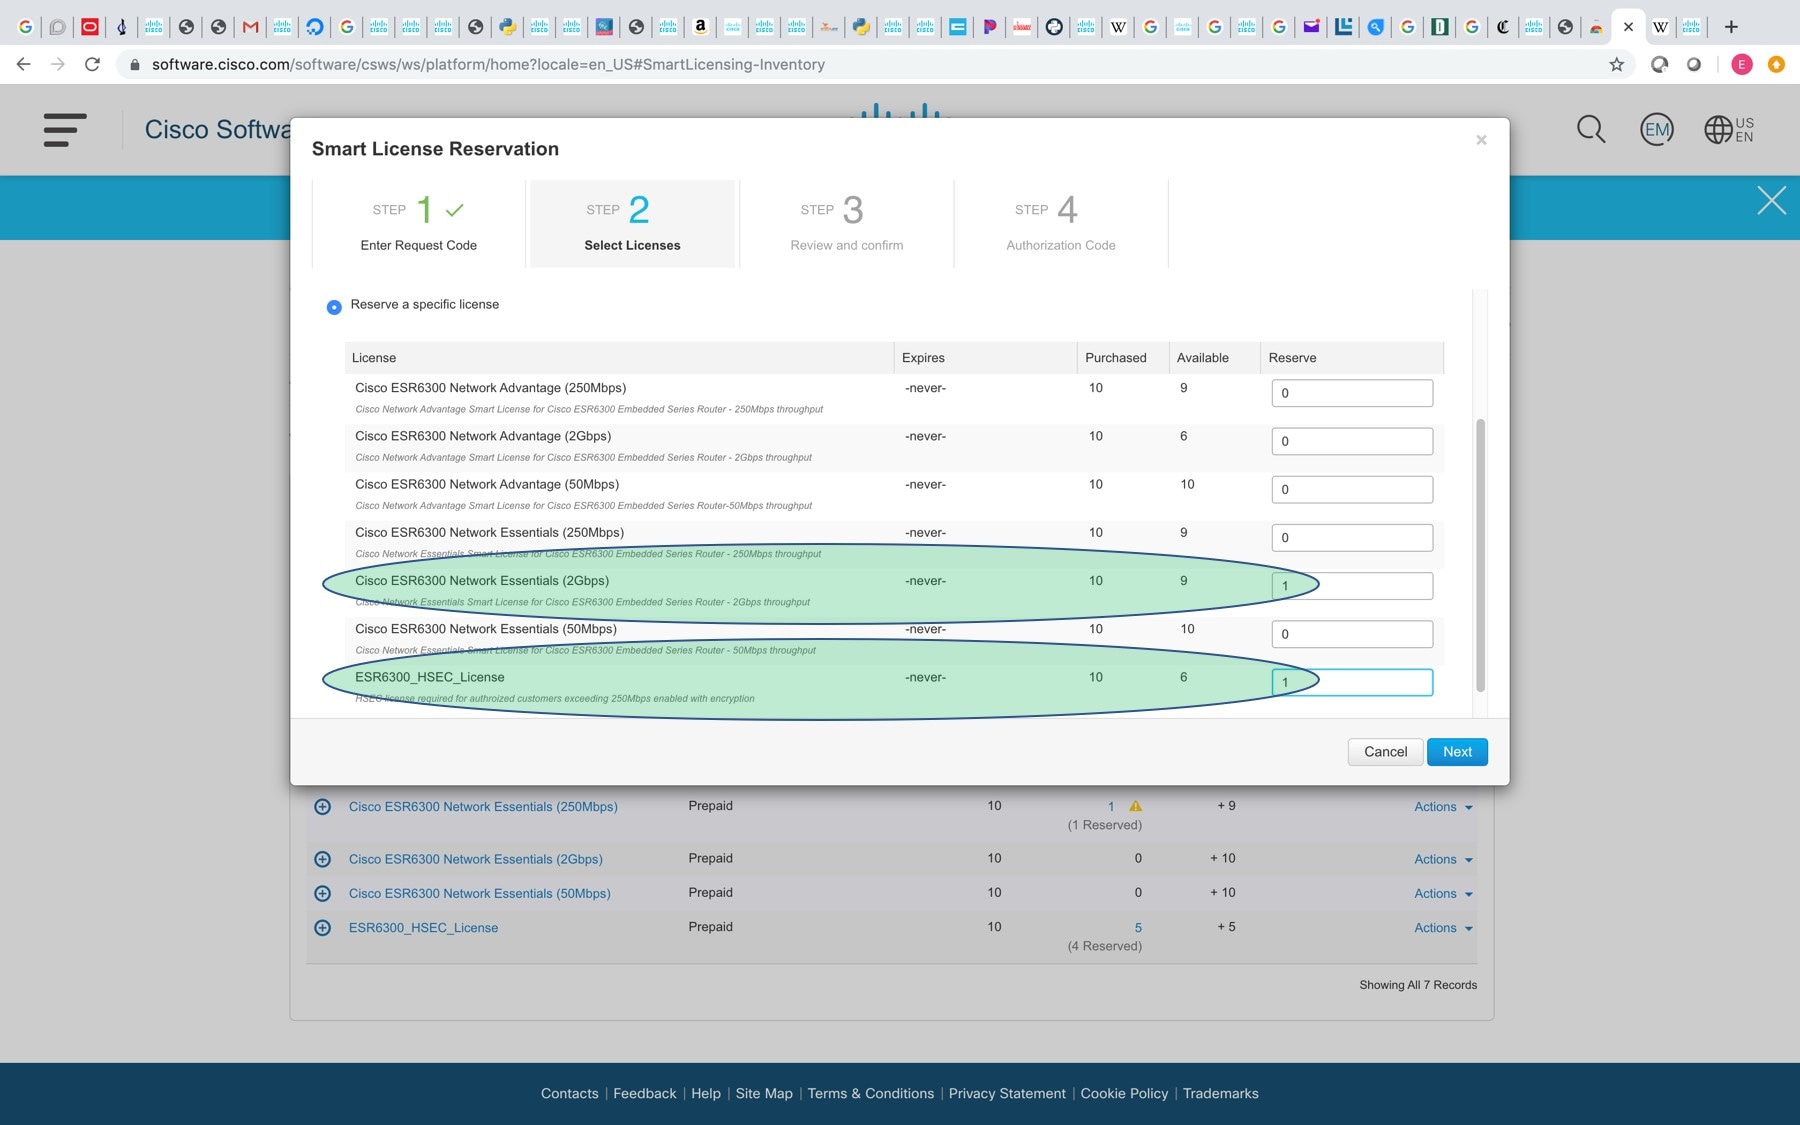Viewport: 1800px width, 1125px height.
Task: Open the Cookie Policy footer link
Action: click(x=1124, y=1094)
